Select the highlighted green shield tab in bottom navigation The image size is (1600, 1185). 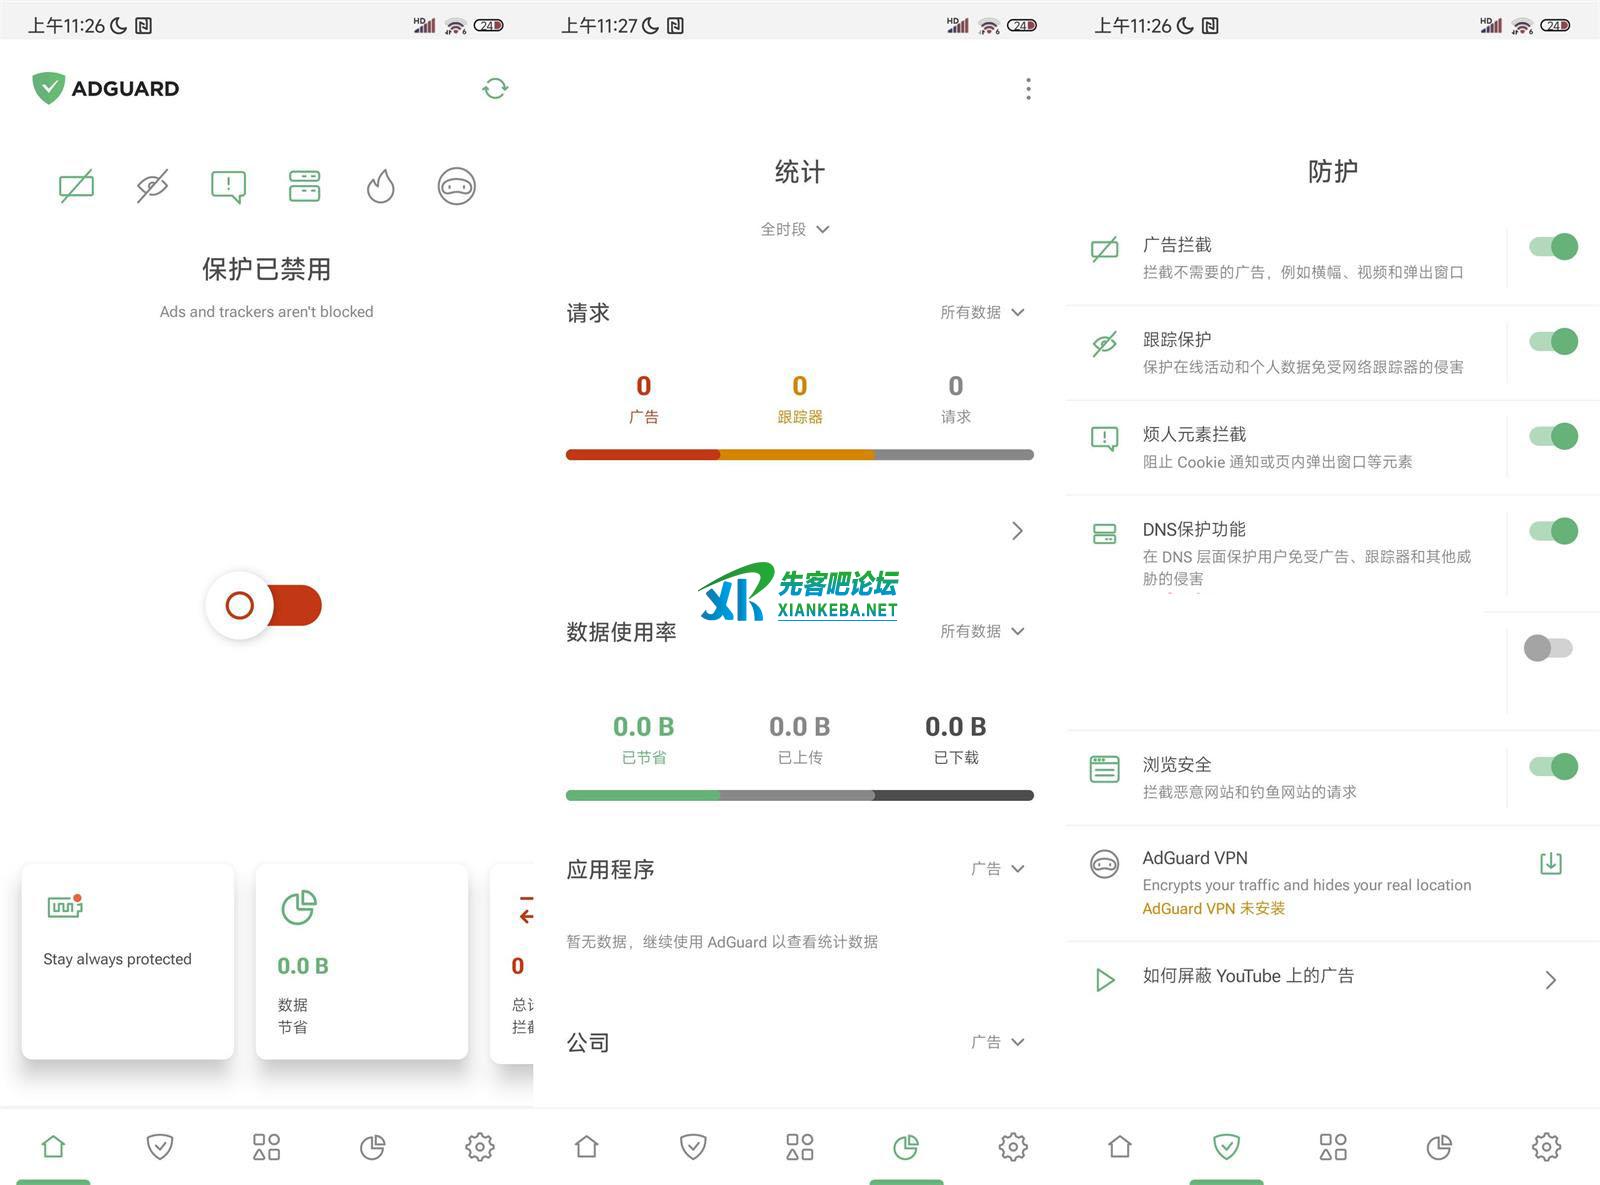(x=1226, y=1146)
